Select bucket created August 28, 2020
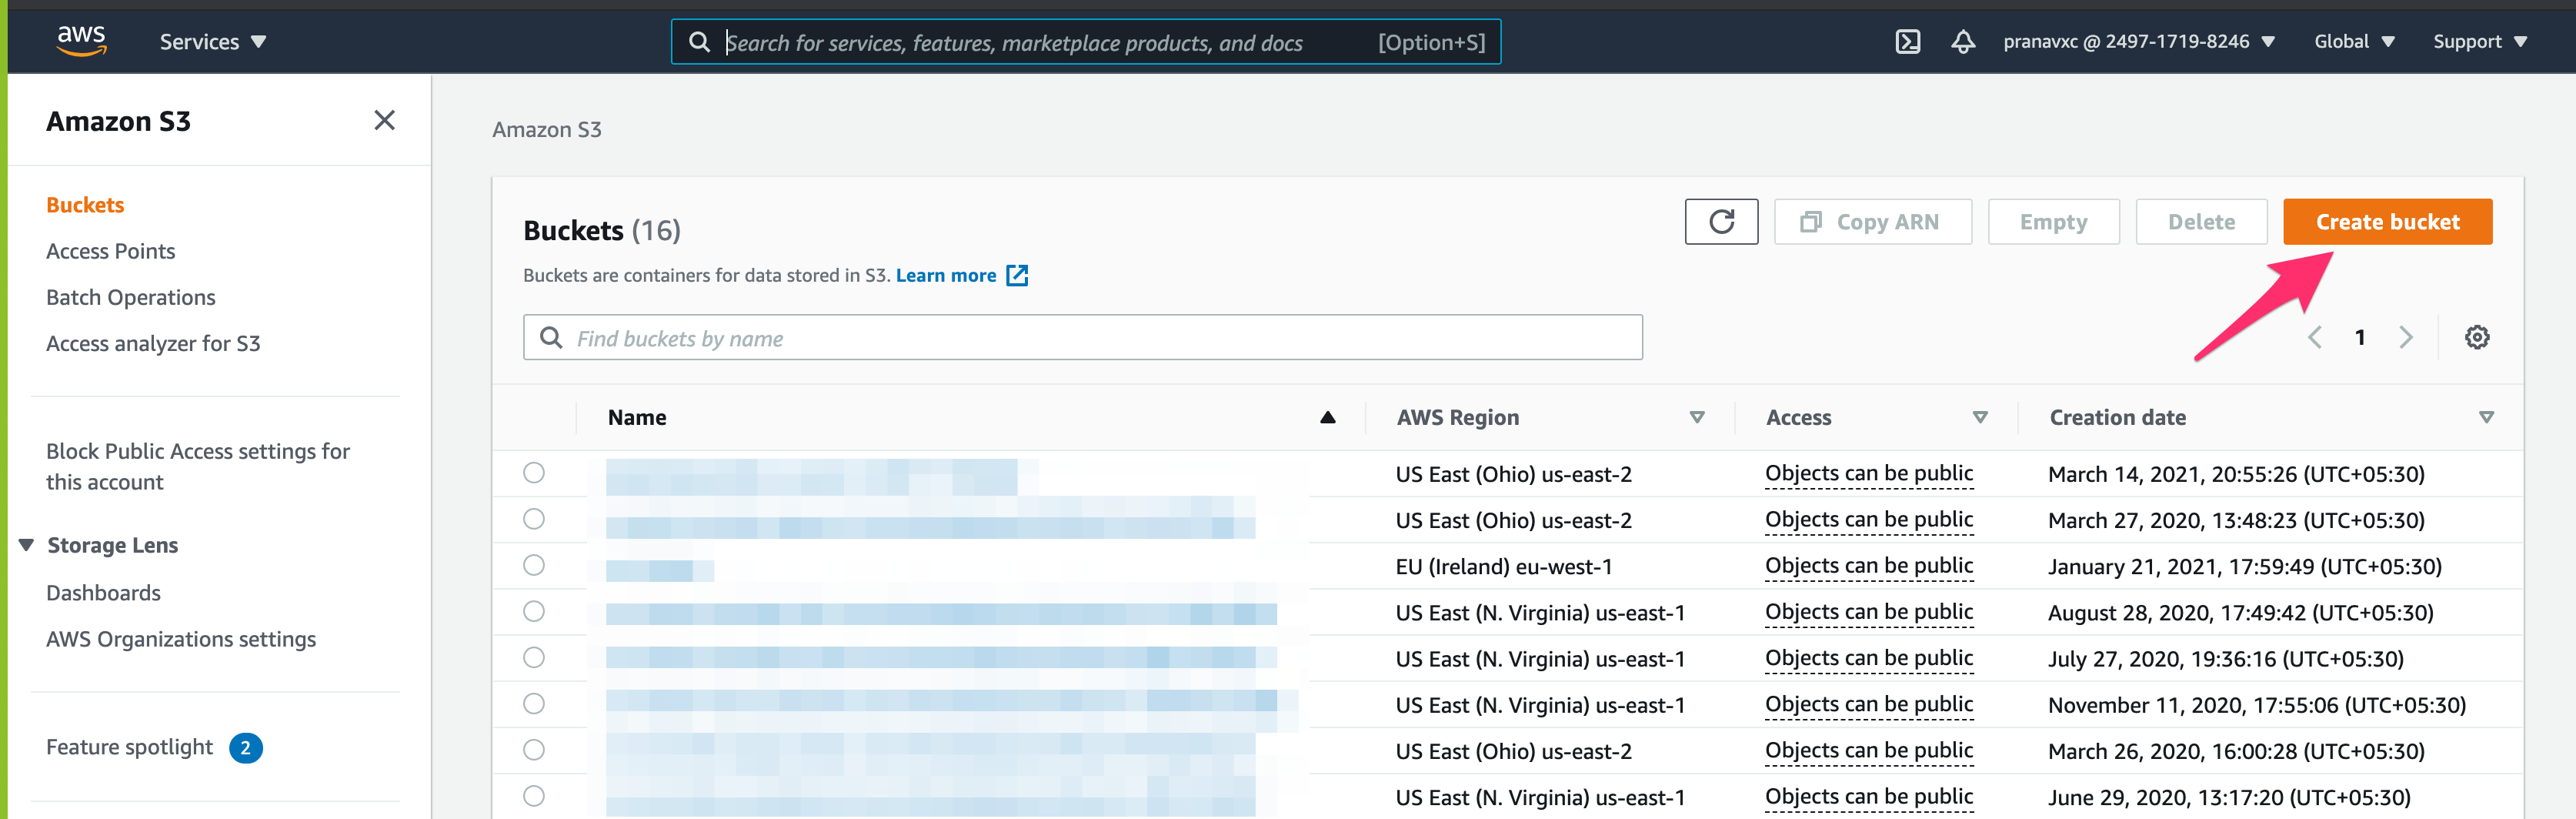Viewport: 2576px width, 819px height. [x=534, y=610]
